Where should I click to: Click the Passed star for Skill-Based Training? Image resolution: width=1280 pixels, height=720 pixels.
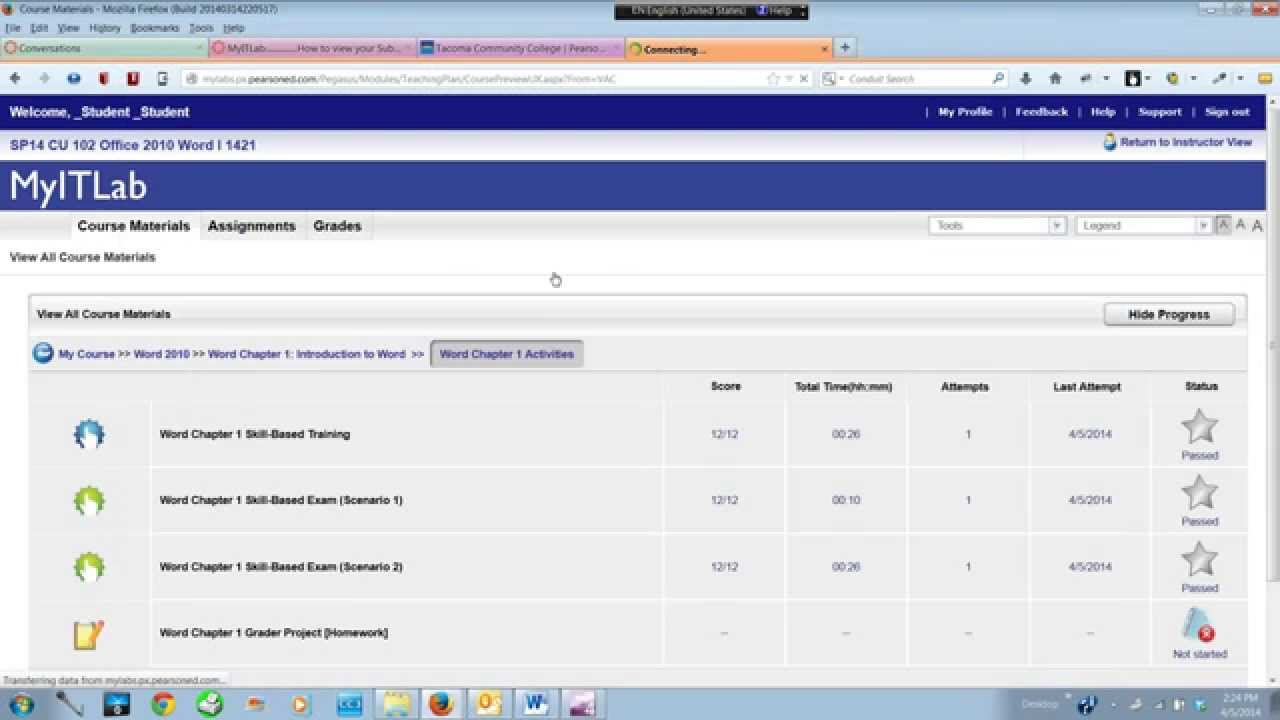pyautogui.click(x=1199, y=428)
